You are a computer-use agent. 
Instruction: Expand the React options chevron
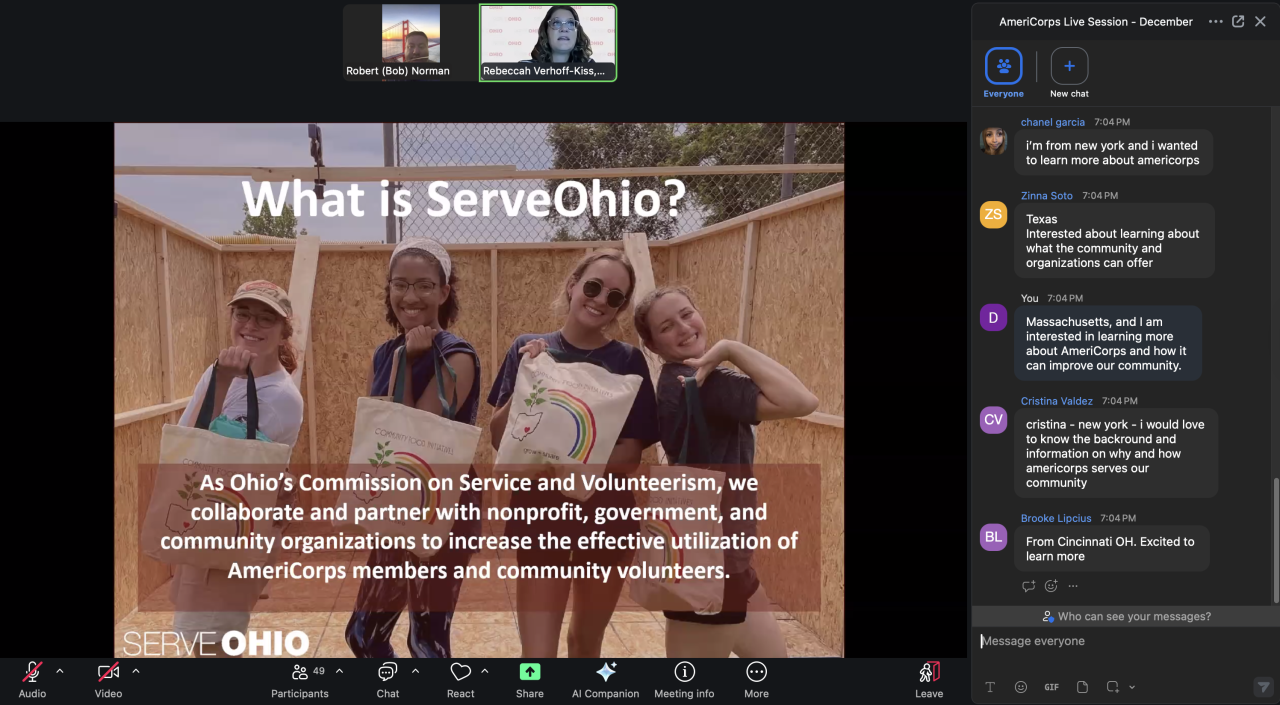coord(485,671)
